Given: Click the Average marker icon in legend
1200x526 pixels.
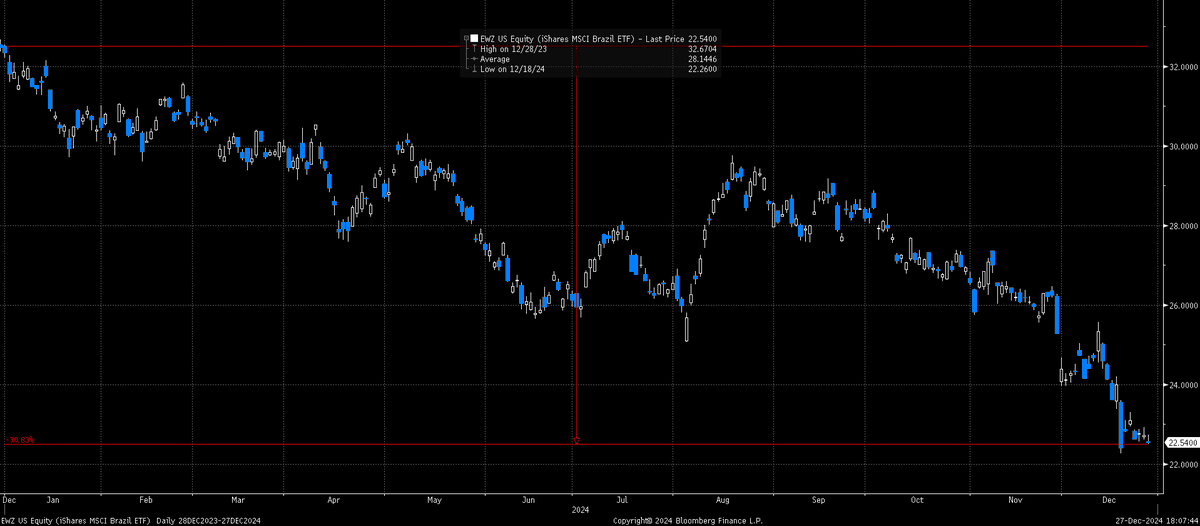Looking at the screenshot, I should click(x=474, y=59).
